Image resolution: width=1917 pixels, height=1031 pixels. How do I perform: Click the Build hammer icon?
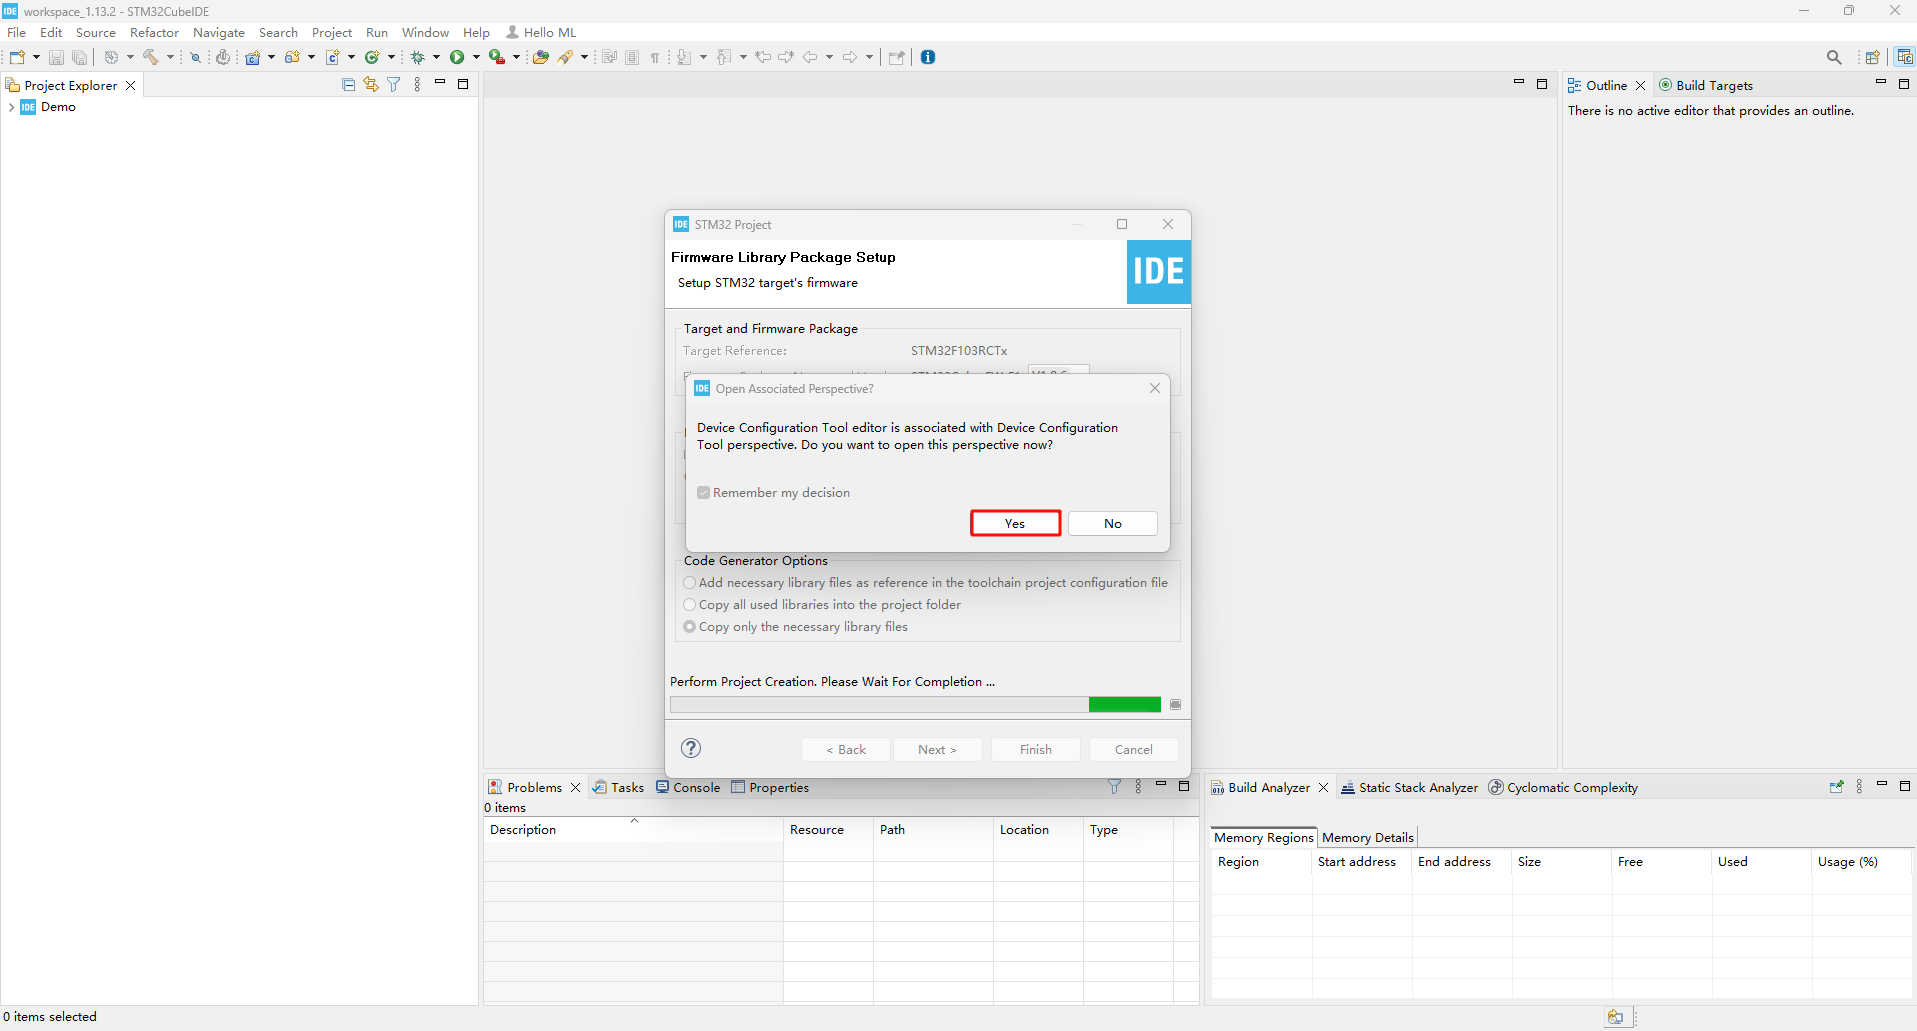pos(151,57)
